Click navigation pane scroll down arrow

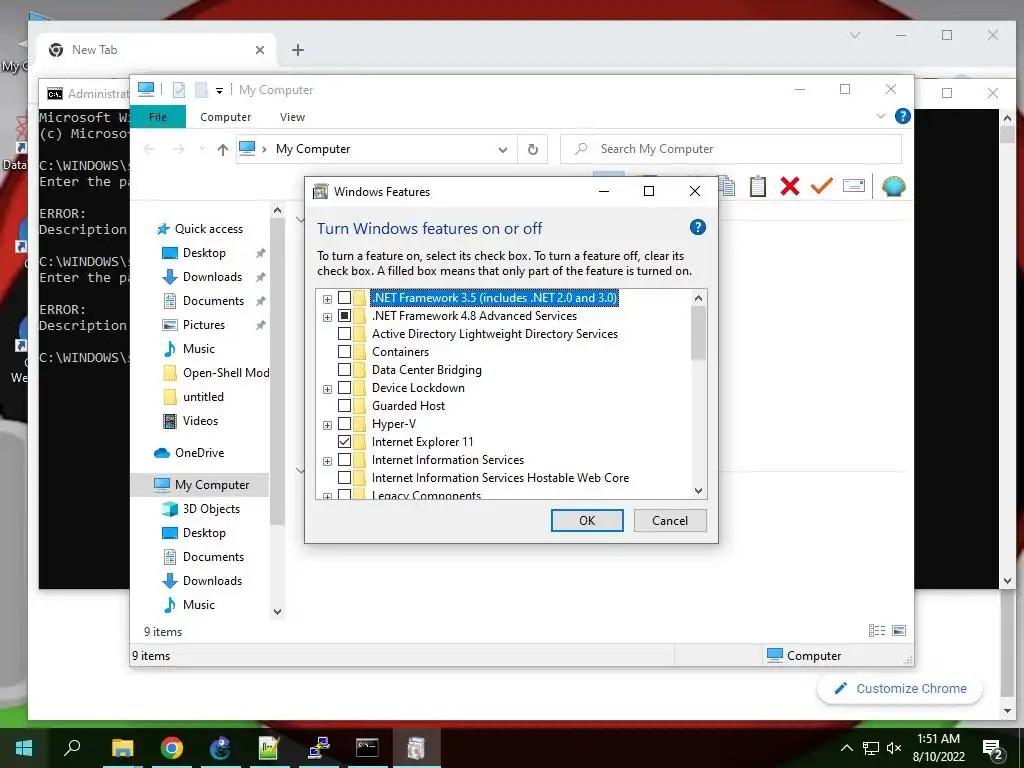tap(278, 611)
